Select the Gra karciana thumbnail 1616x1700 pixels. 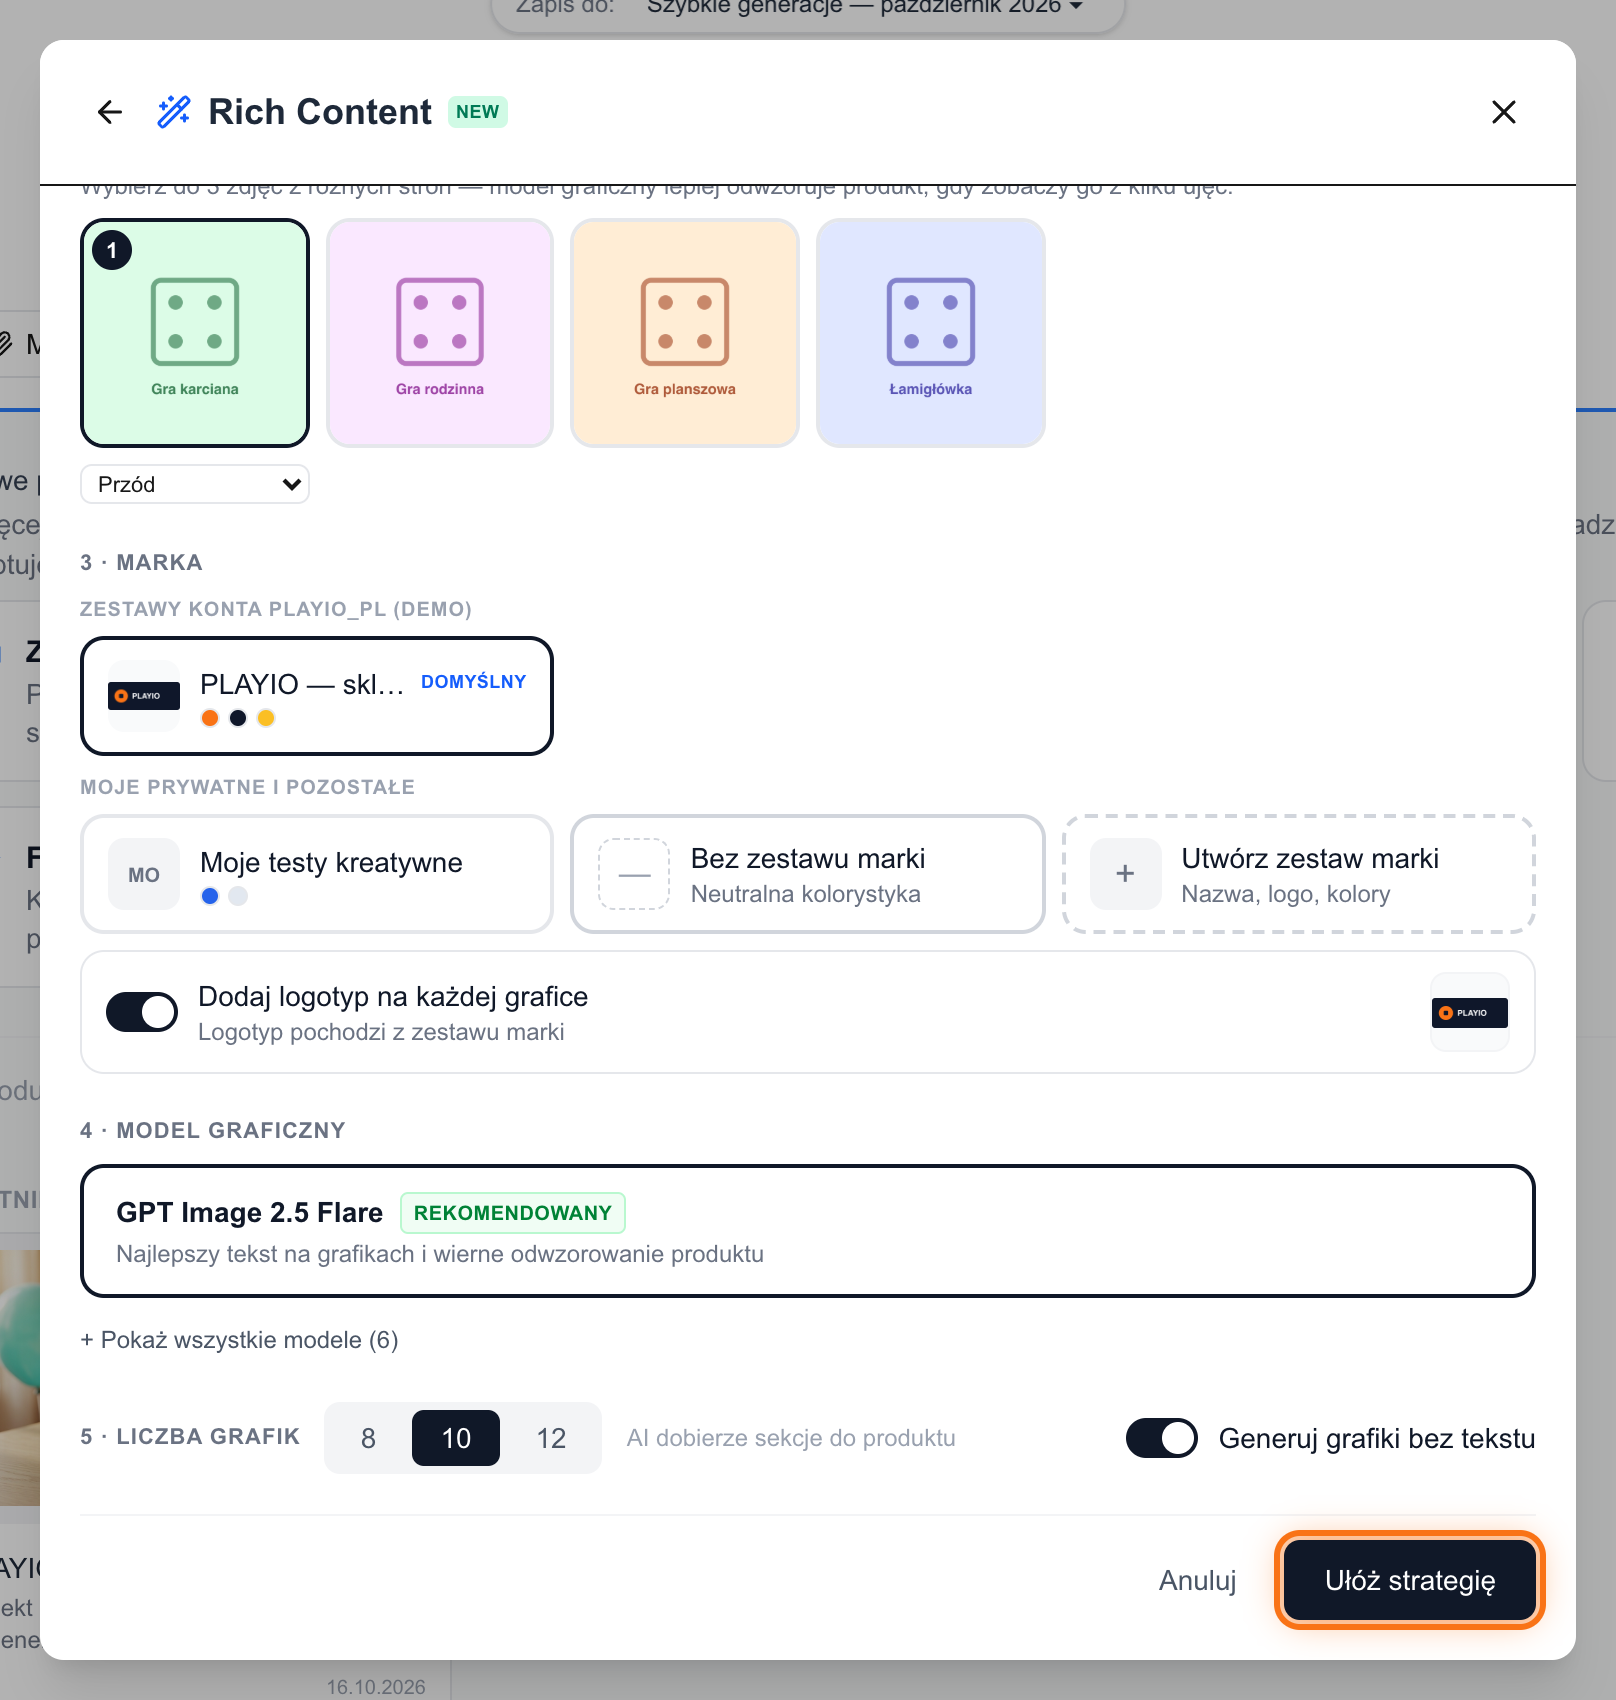click(195, 333)
